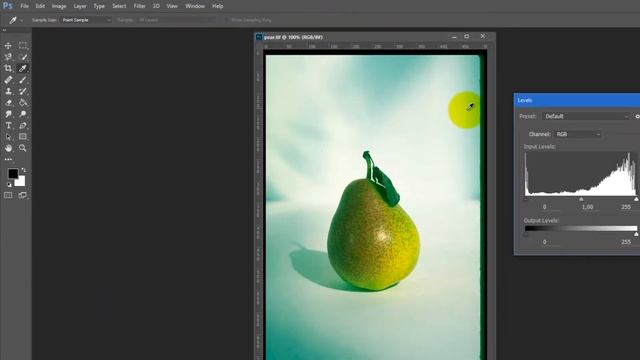Click the background color swatch
The image size is (640, 360).
(x=21, y=182)
